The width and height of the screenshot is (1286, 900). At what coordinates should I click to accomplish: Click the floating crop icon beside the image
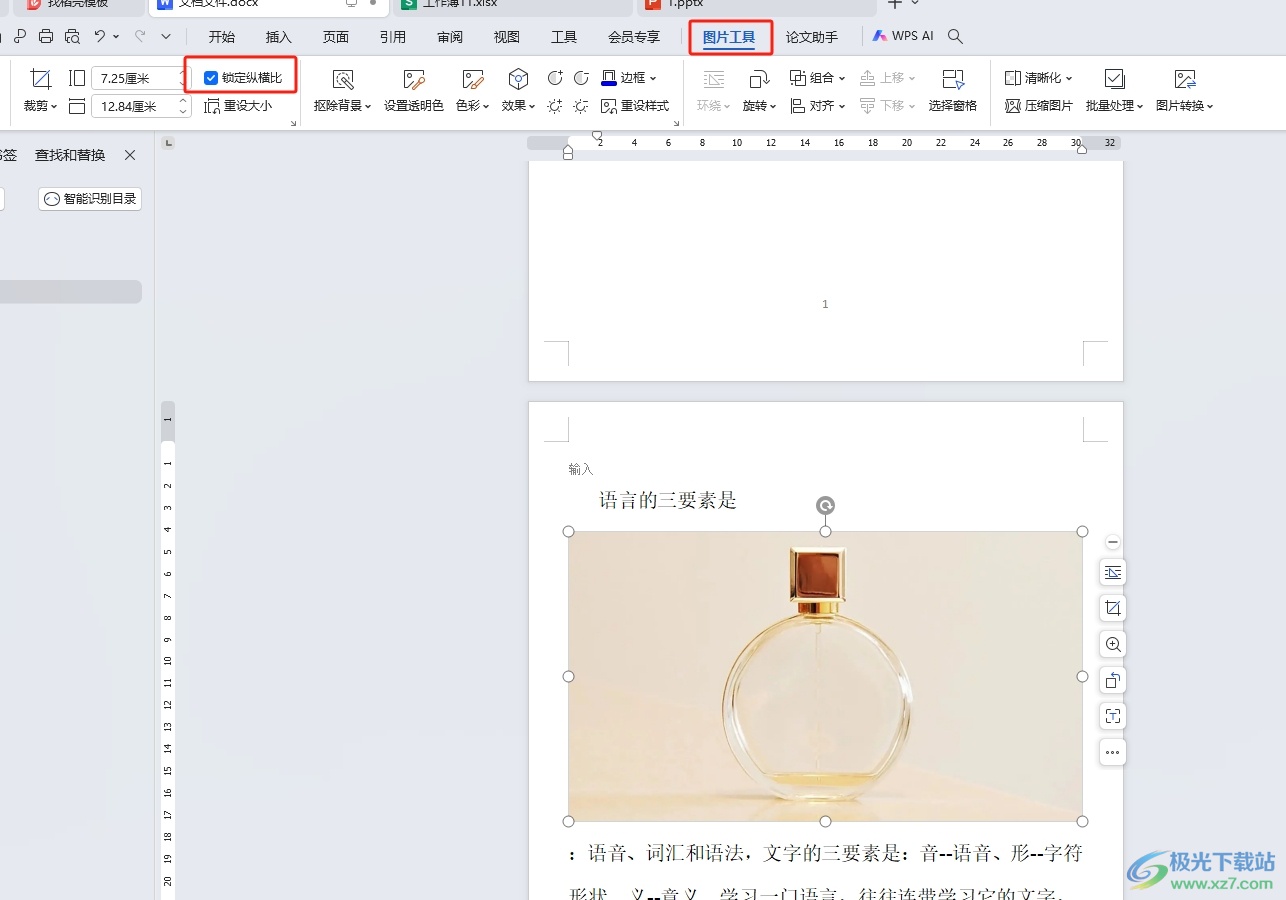[x=1113, y=608]
